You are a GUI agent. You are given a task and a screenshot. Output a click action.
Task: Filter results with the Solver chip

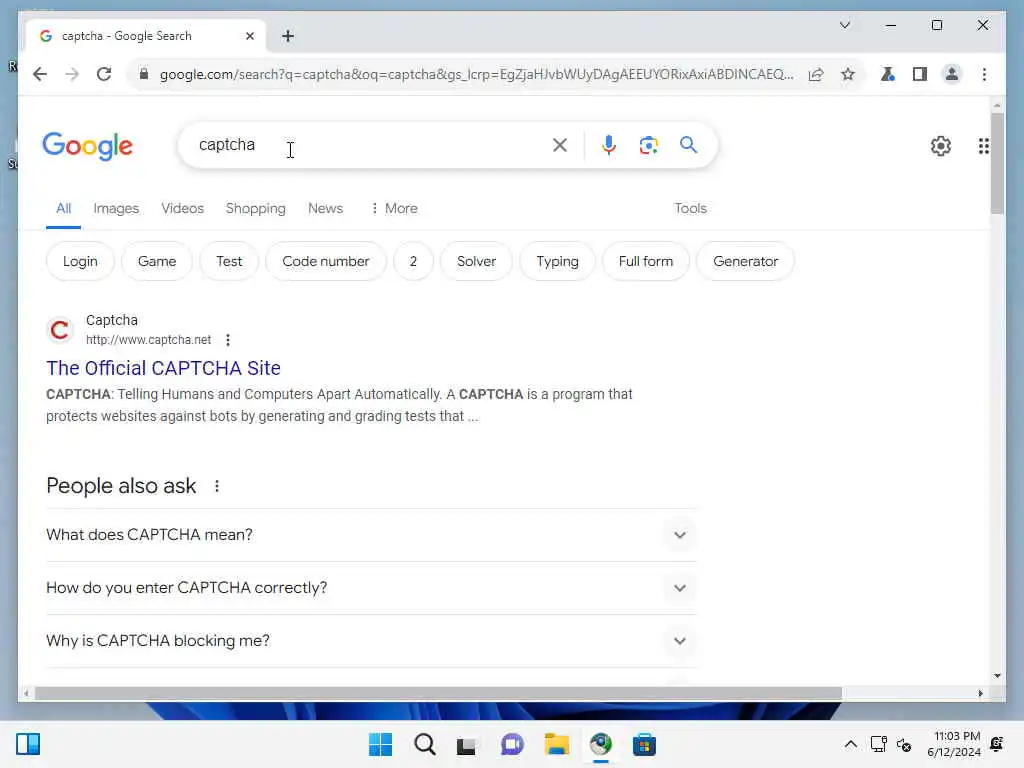[476, 261]
